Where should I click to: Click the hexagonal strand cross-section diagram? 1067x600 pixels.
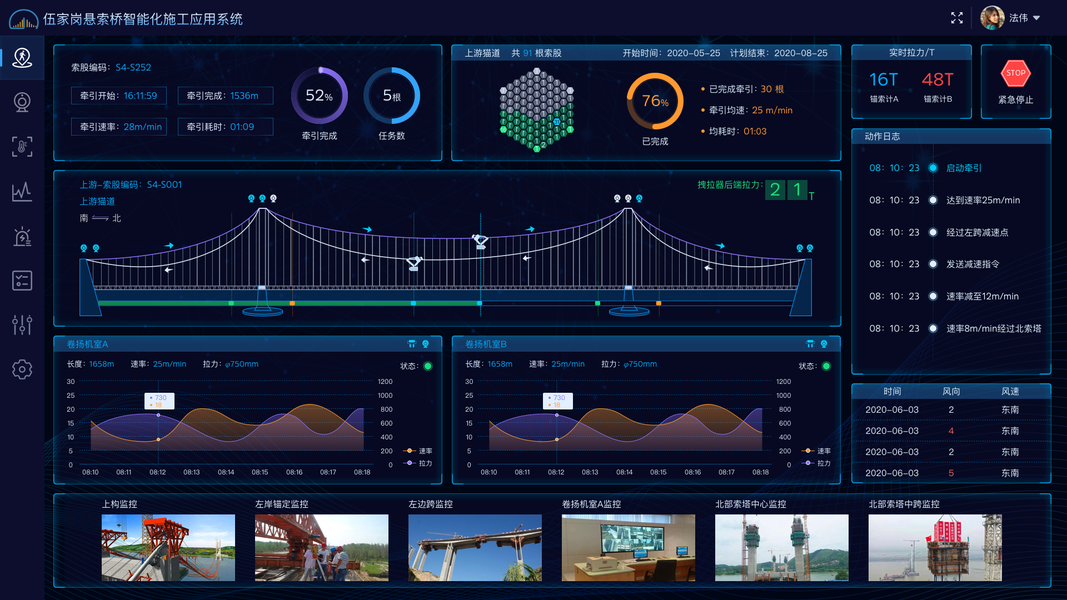pyautogui.click(x=536, y=110)
